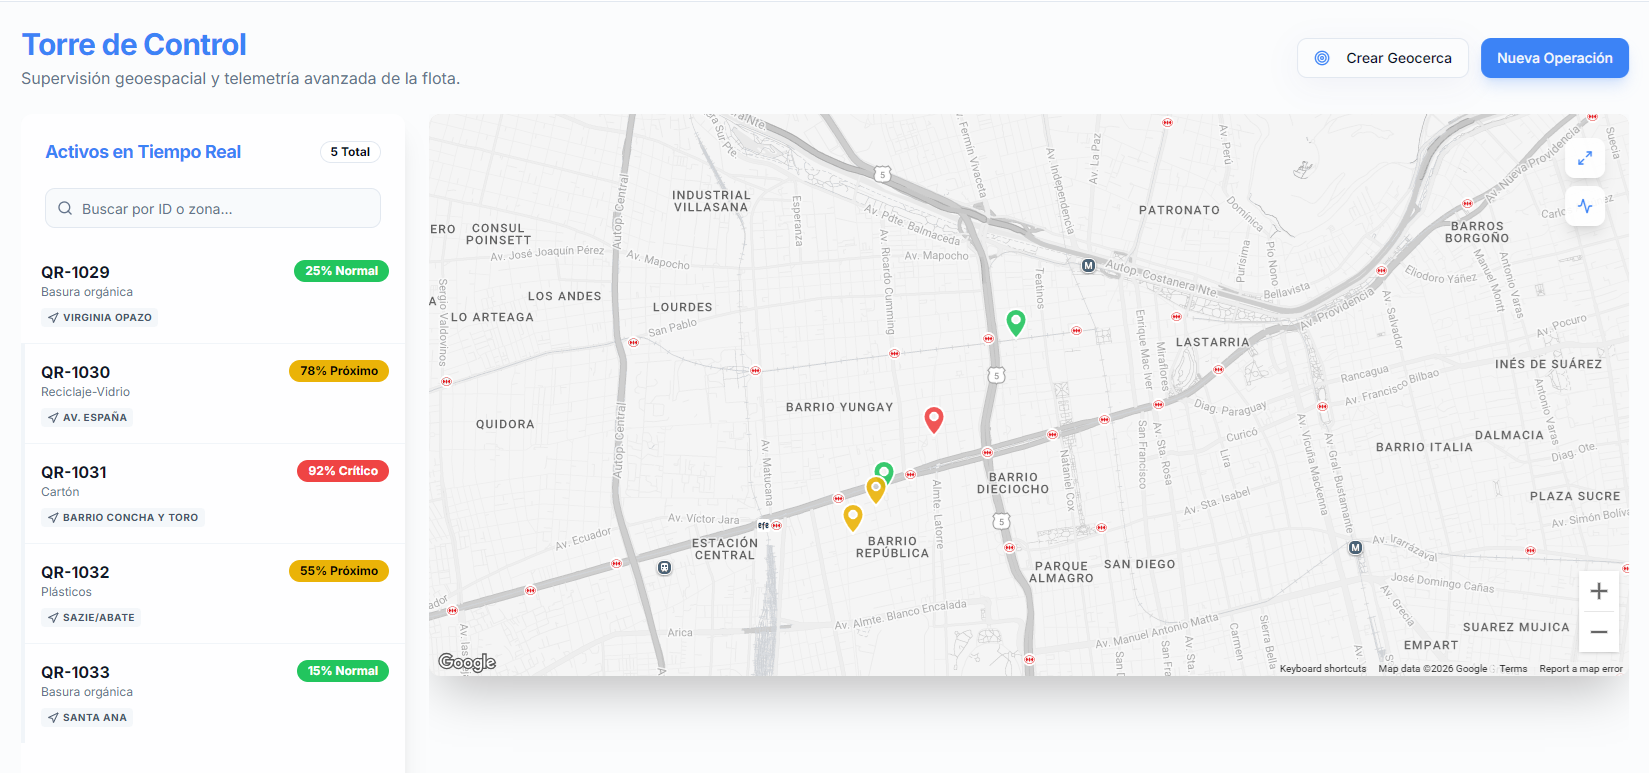Click the magnifier icon in search field

(65, 209)
